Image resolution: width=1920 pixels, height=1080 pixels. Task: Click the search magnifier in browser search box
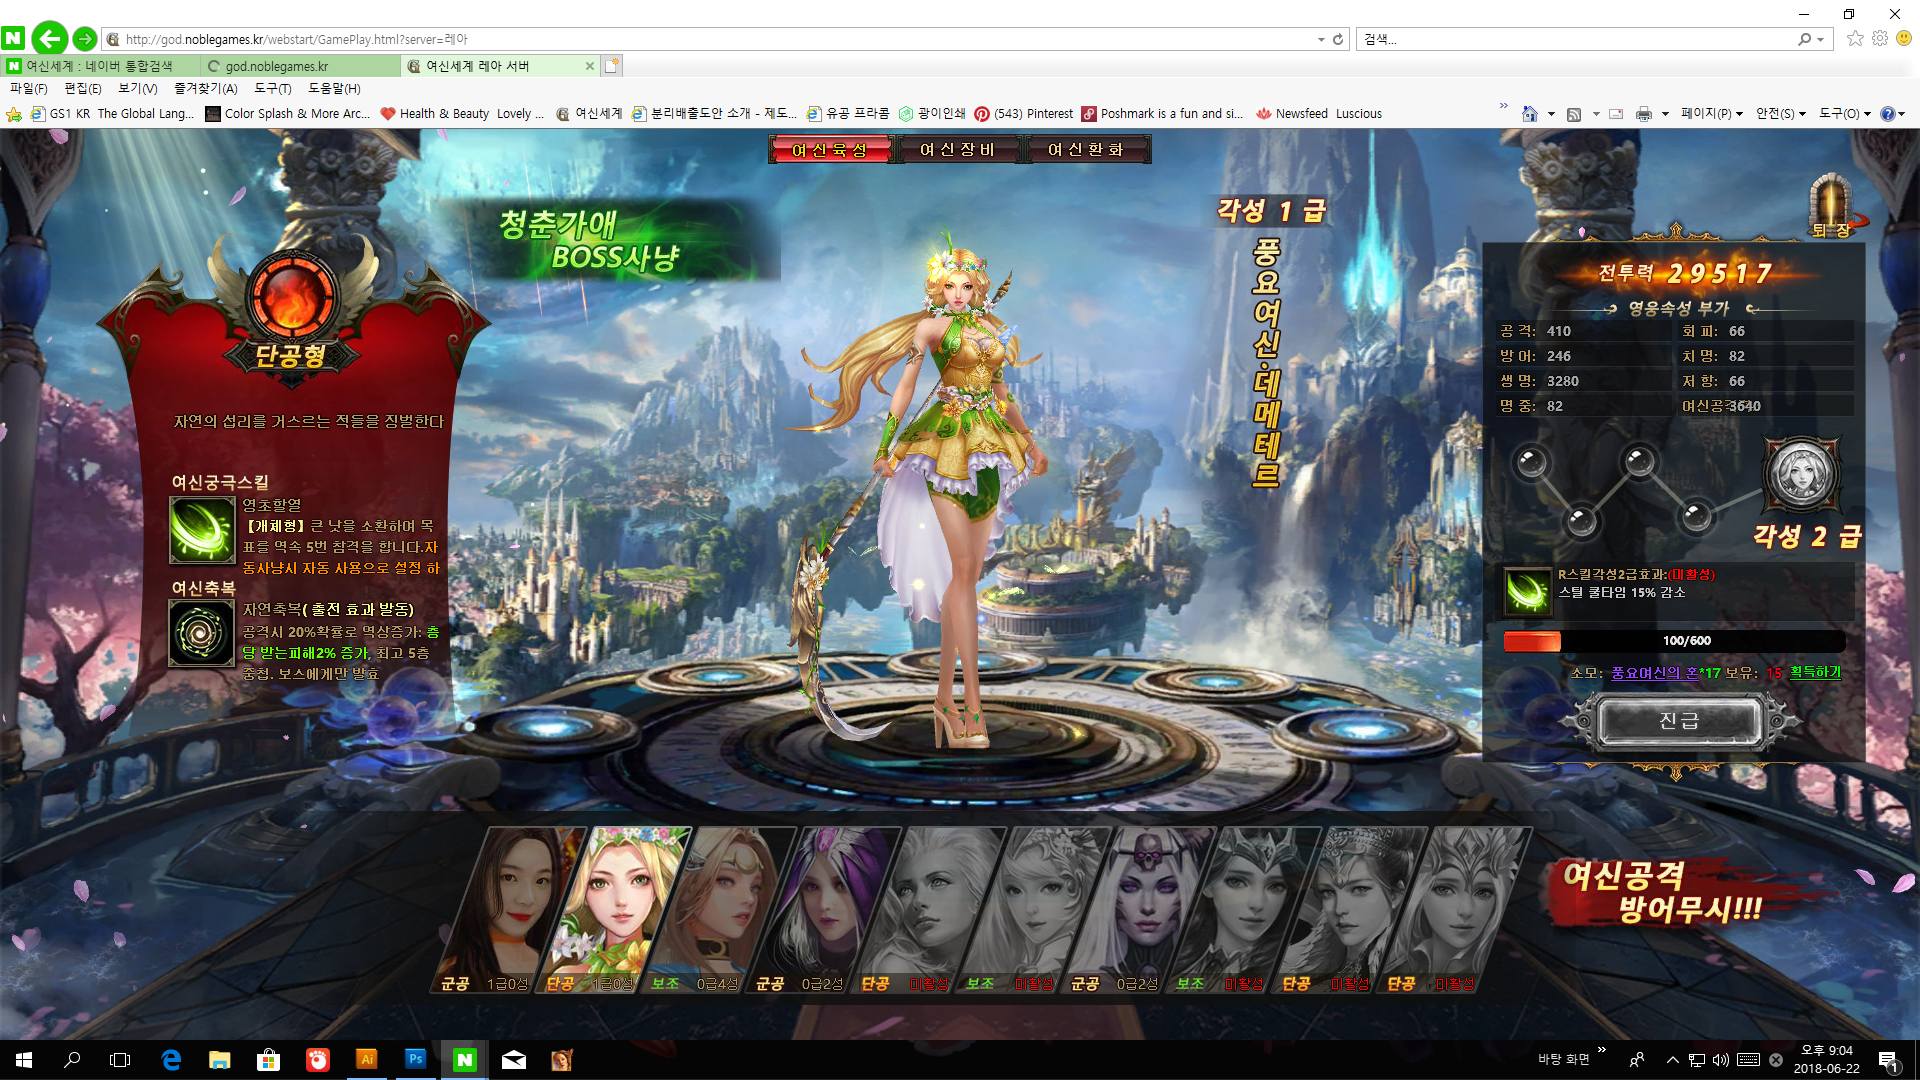point(1804,39)
